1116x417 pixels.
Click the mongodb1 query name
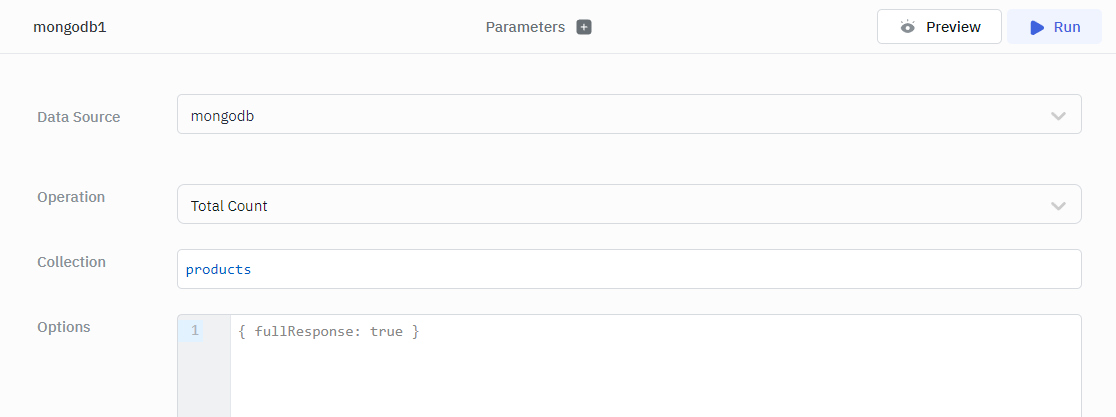coord(70,27)
